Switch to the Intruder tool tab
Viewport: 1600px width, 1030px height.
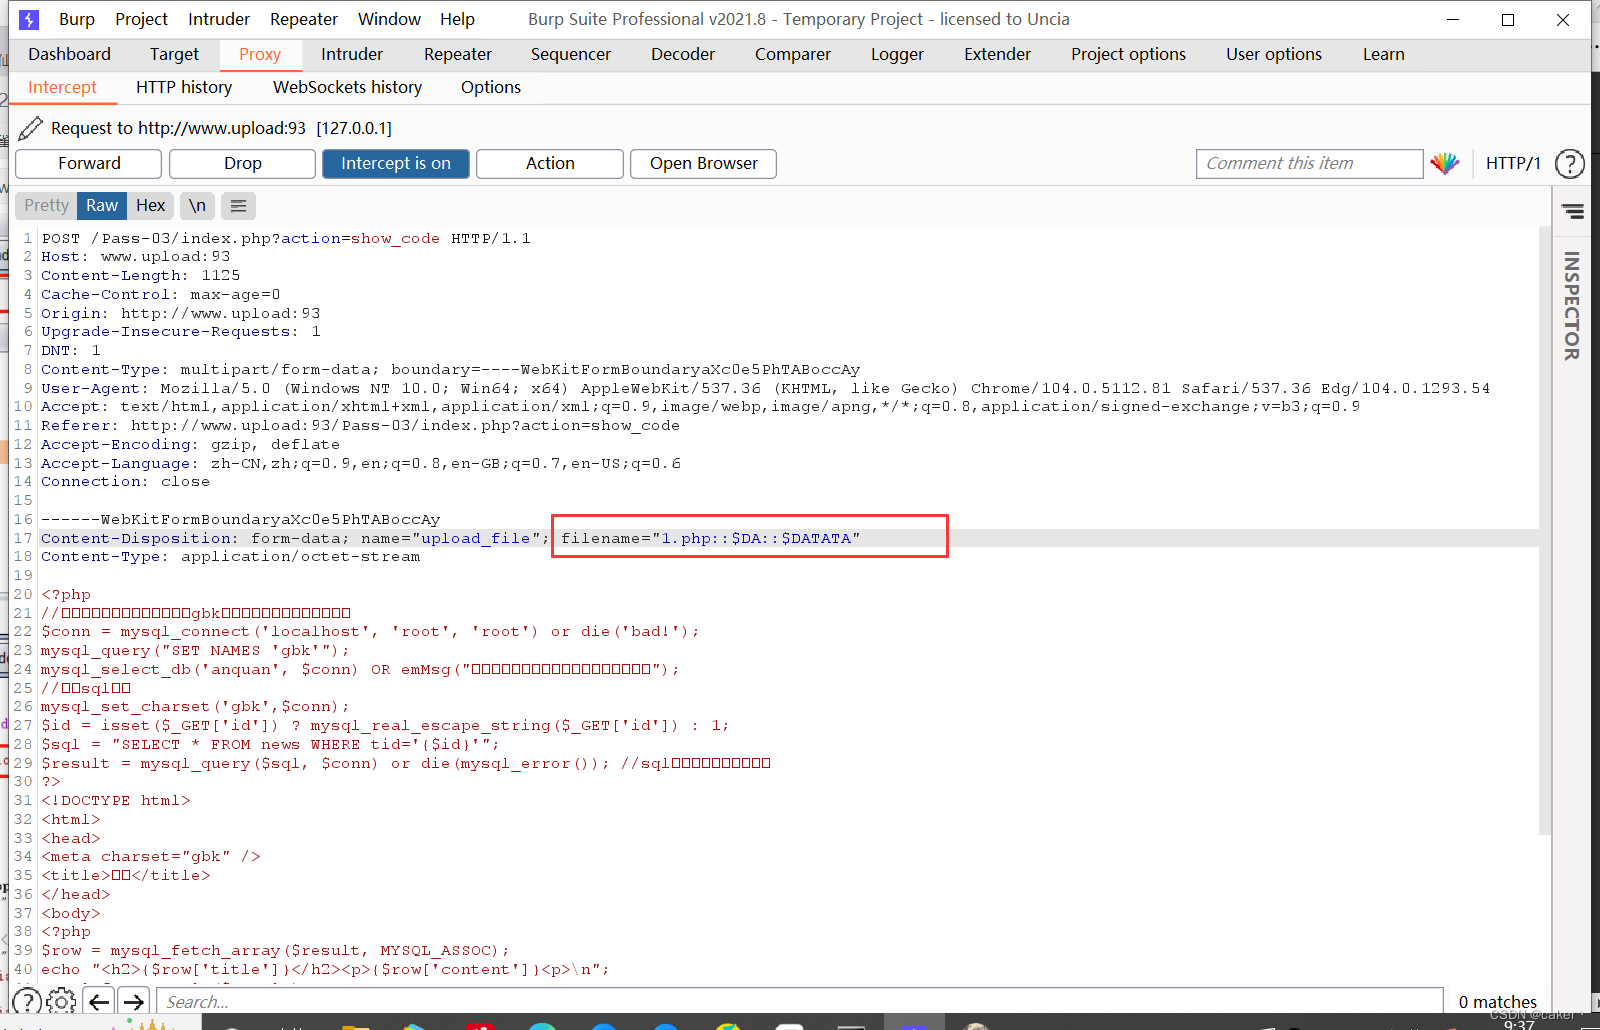pos(352,54)
